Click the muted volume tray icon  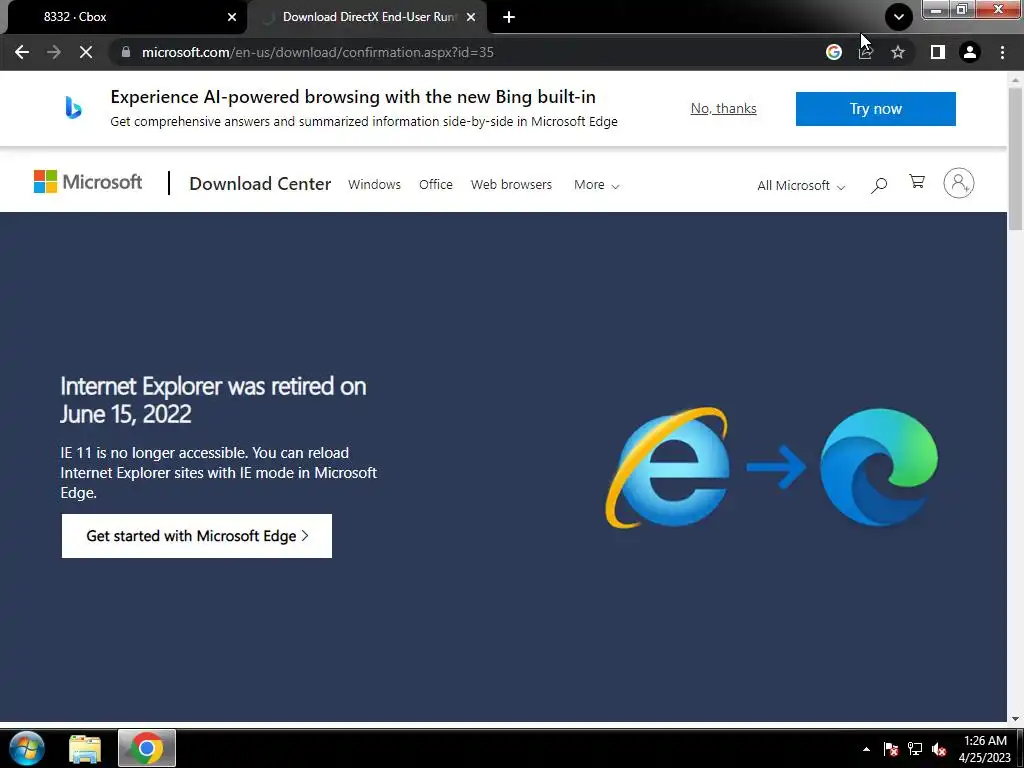[x=939, y=749]
